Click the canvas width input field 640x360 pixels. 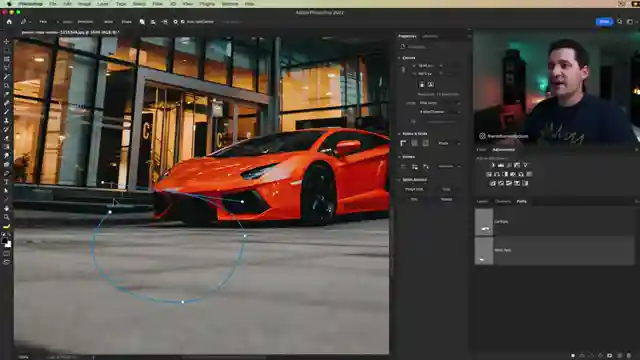(x=428, y=65)
